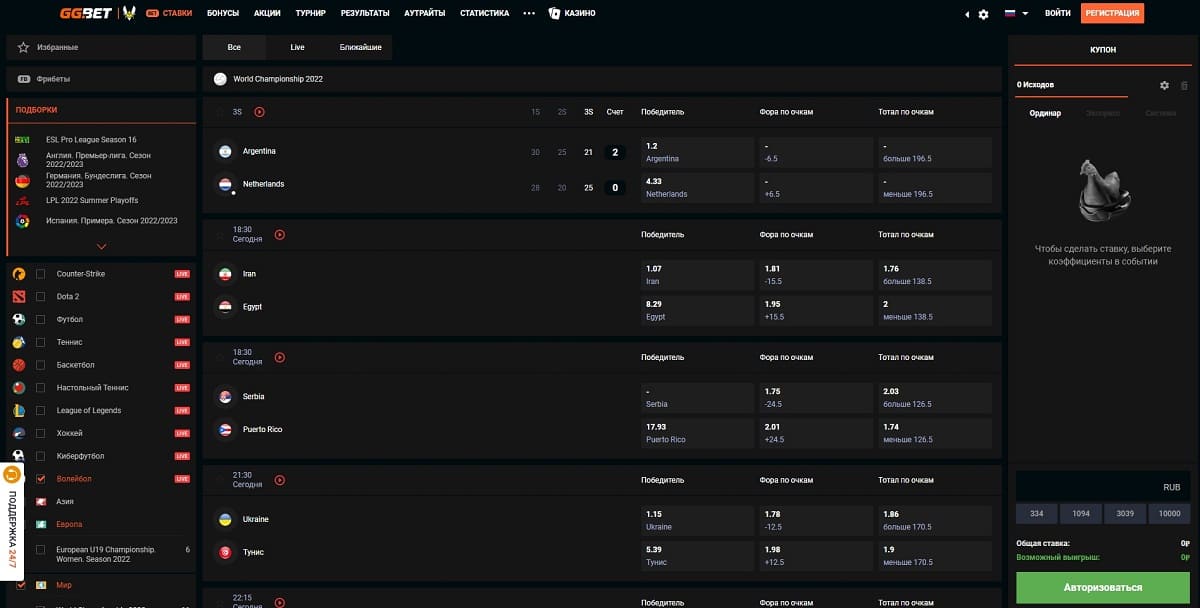Image resolution: width=1200 pixels, height=608 pixels.
Task: Click the Казино cards icon
Action: point(554,13)
